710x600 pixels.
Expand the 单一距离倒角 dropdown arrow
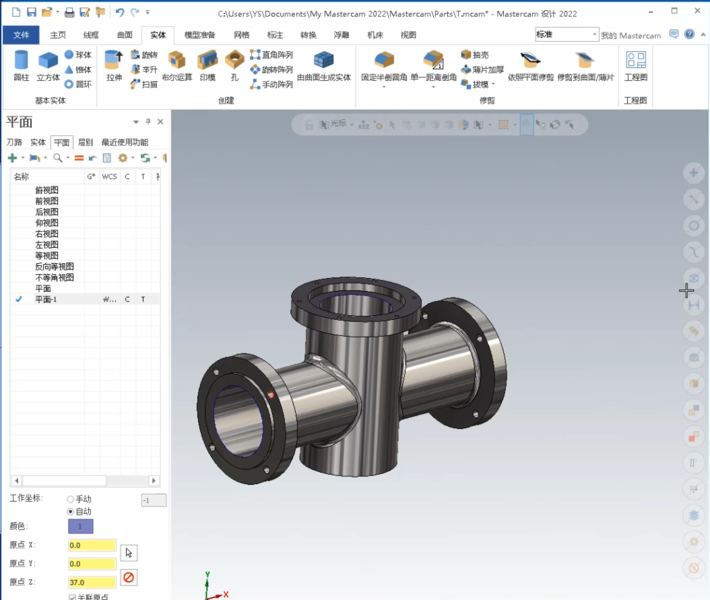point(433,86)
